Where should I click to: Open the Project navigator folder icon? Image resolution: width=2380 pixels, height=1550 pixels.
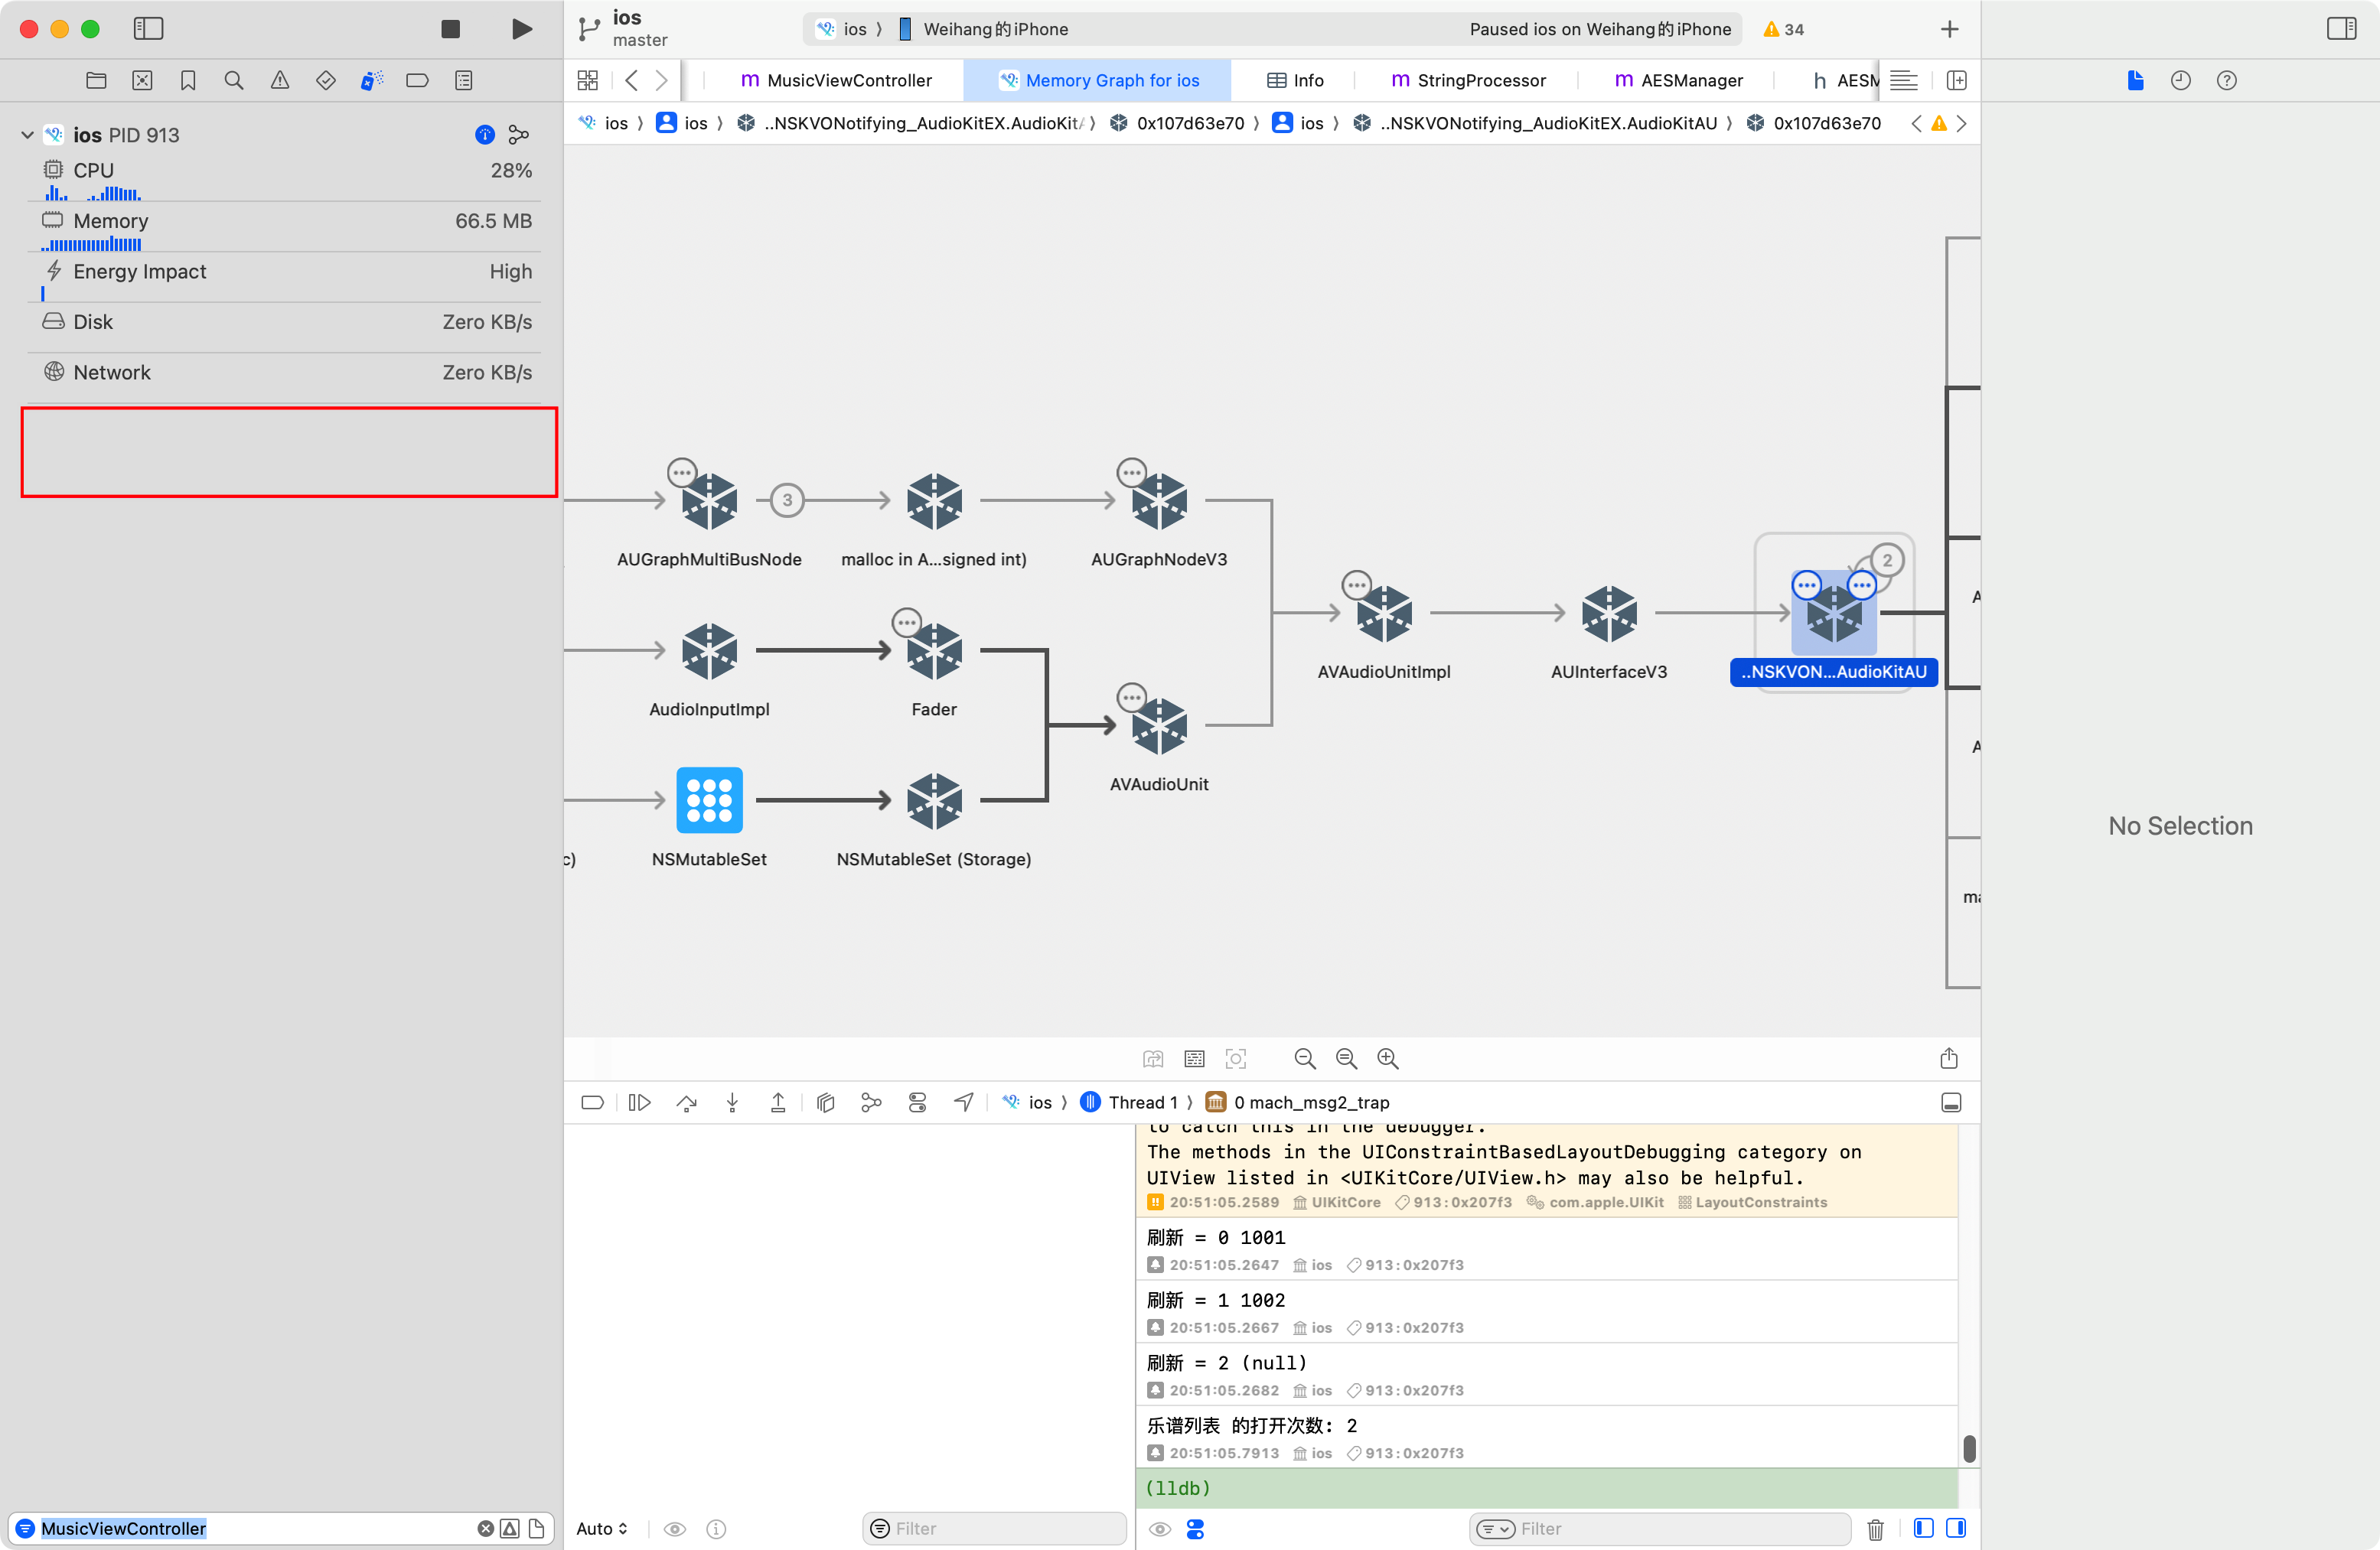(96, 80)
